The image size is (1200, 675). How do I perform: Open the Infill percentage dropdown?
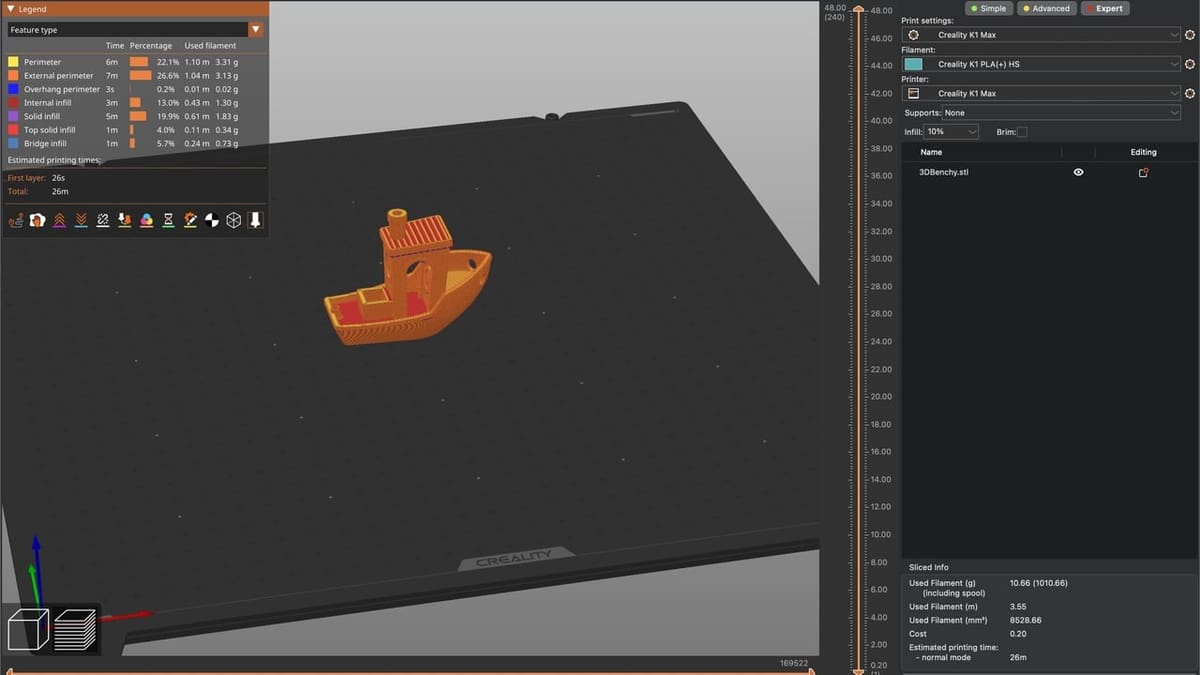point(952,132)
